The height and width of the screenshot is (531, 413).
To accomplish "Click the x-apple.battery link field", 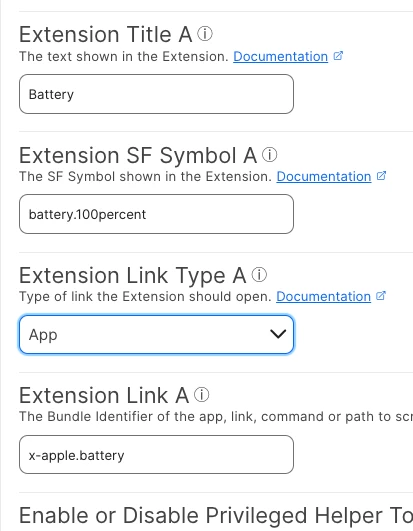I will tap(156, 454).
